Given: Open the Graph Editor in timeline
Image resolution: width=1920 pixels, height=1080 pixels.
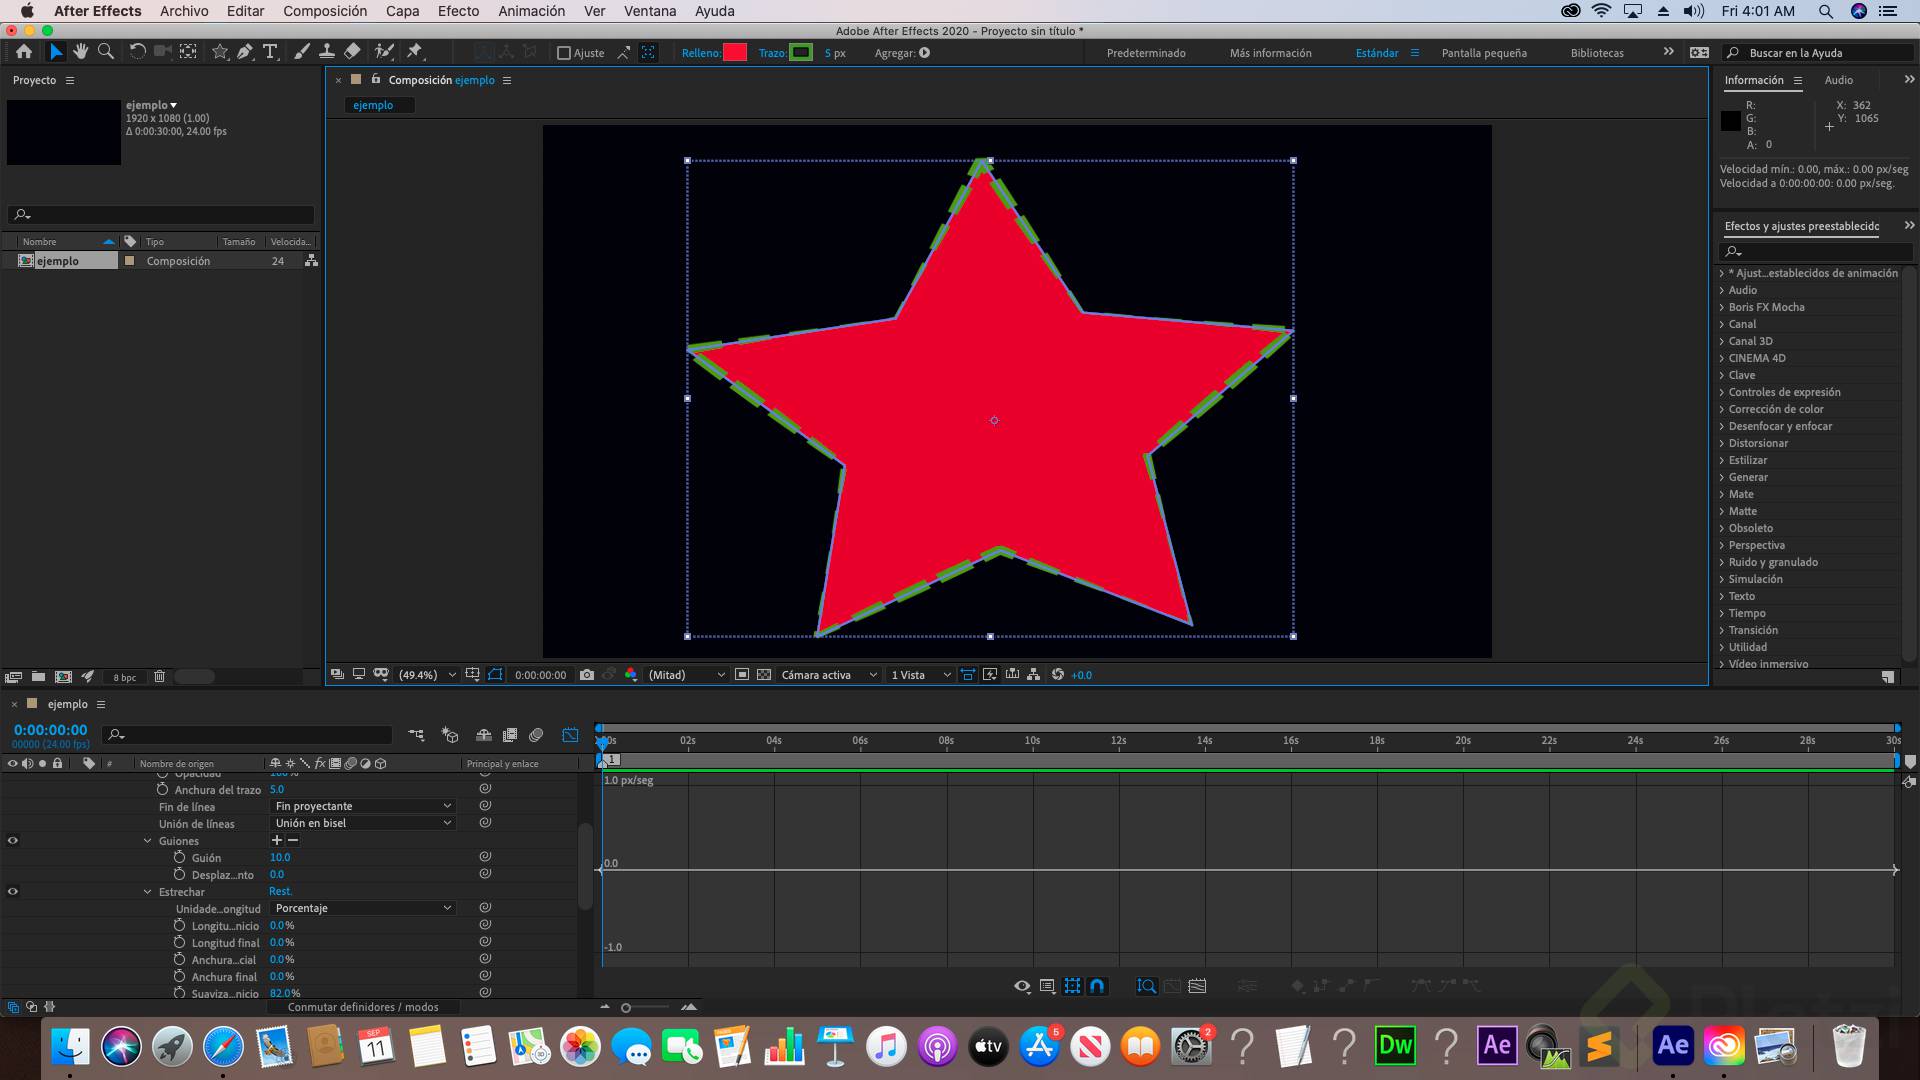Looking at the screenshot, I should click(570, 735).
